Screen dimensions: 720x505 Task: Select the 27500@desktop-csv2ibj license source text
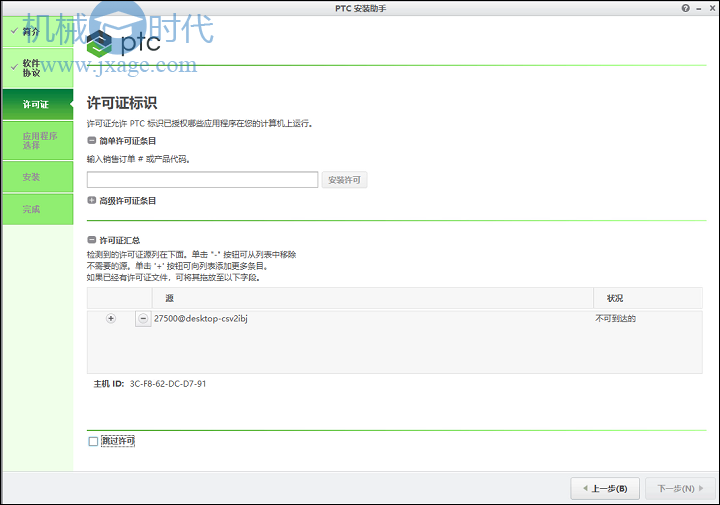click(201, 319)
